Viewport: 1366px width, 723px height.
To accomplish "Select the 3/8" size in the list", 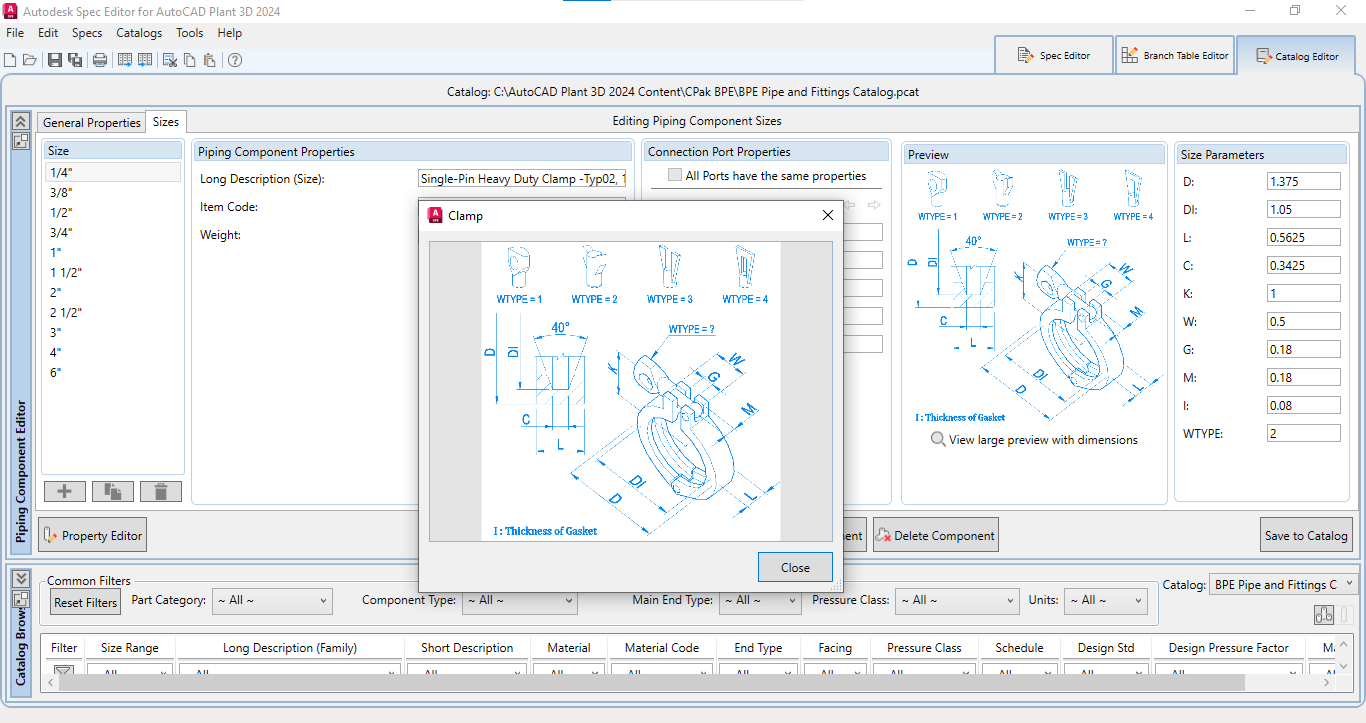I will pyautogui.click(x=113, y=192).
